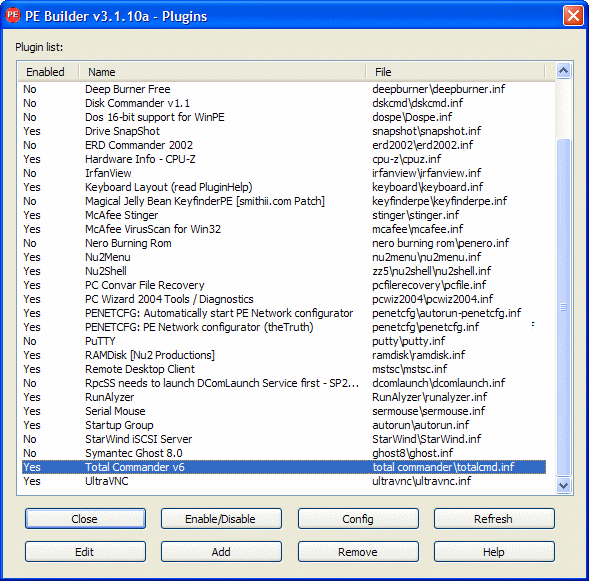Click file path nero burning rom\penero.inf

click(441, 243)
